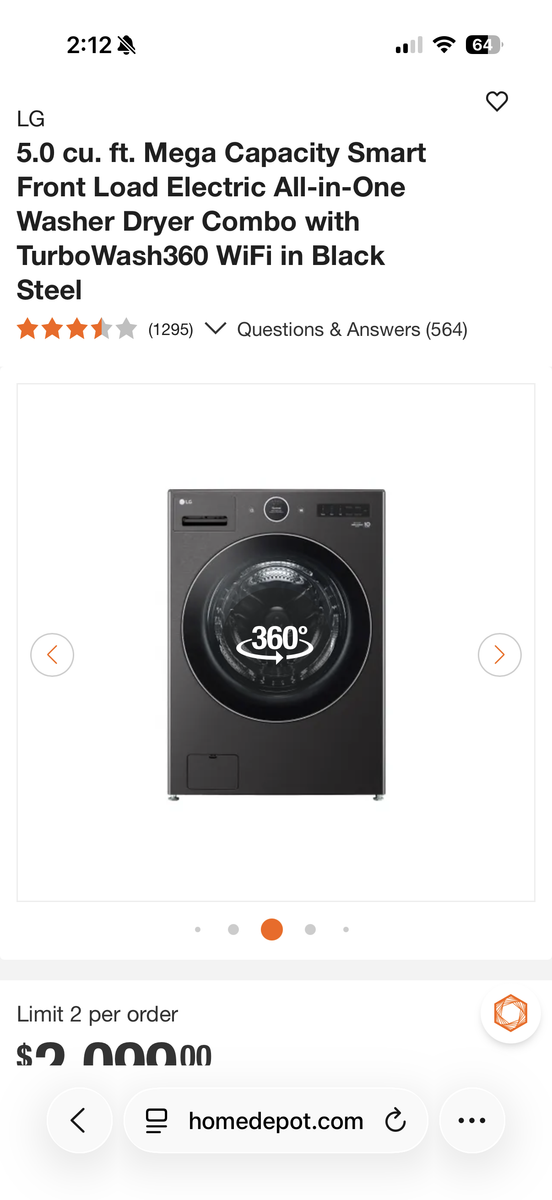This screenshot has height=1200, width=552.
Task: Tap browser back arrow button
Action: (x=78, y=1120)
